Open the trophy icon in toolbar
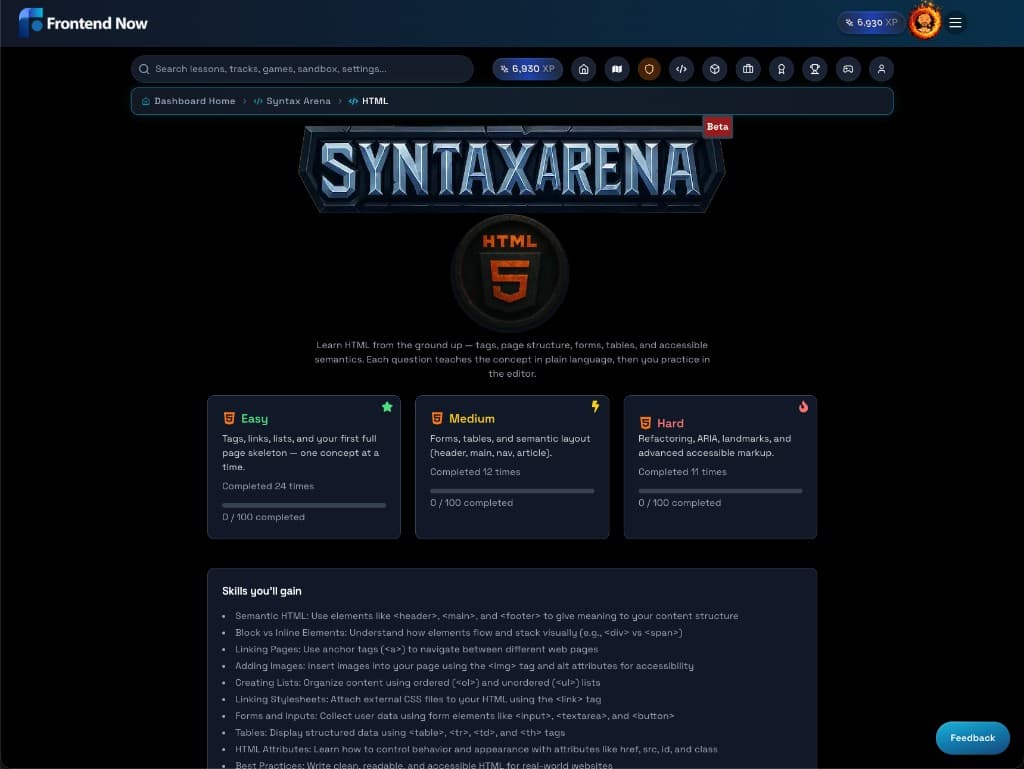The image size is (1024, 769). coord(814,69)
